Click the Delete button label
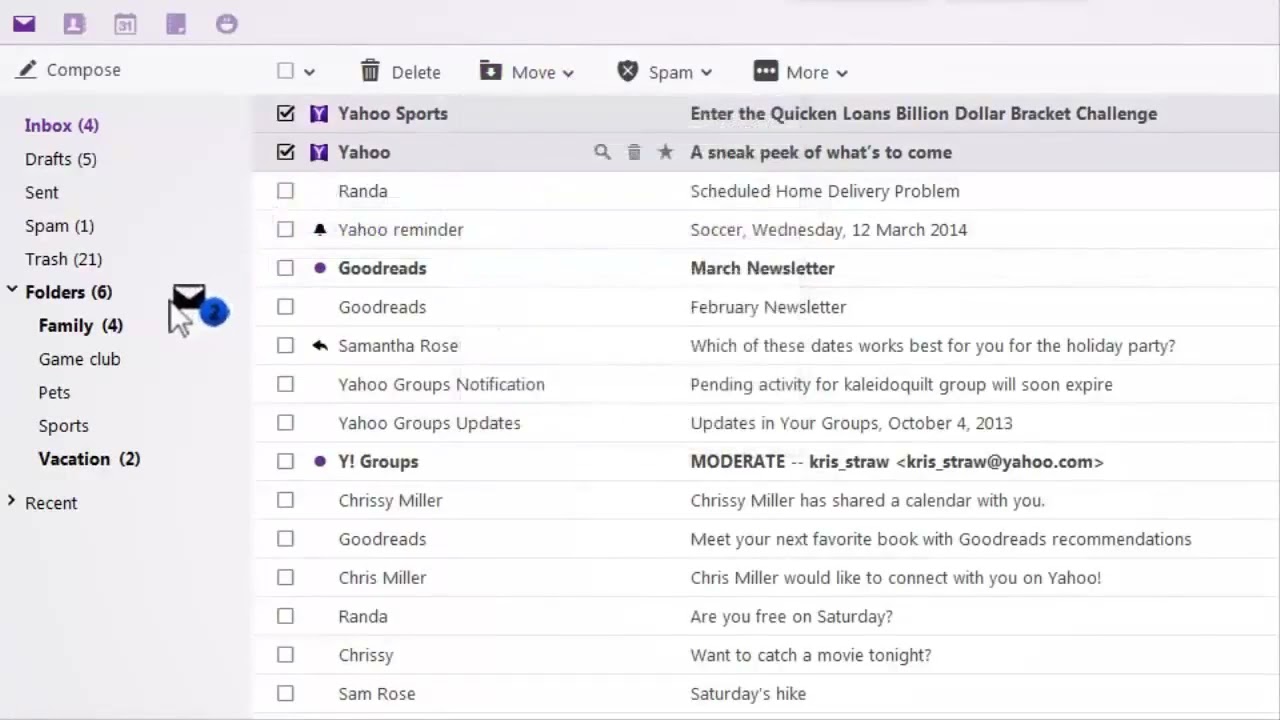This screenshot has width=1280, height=720. 416,72
